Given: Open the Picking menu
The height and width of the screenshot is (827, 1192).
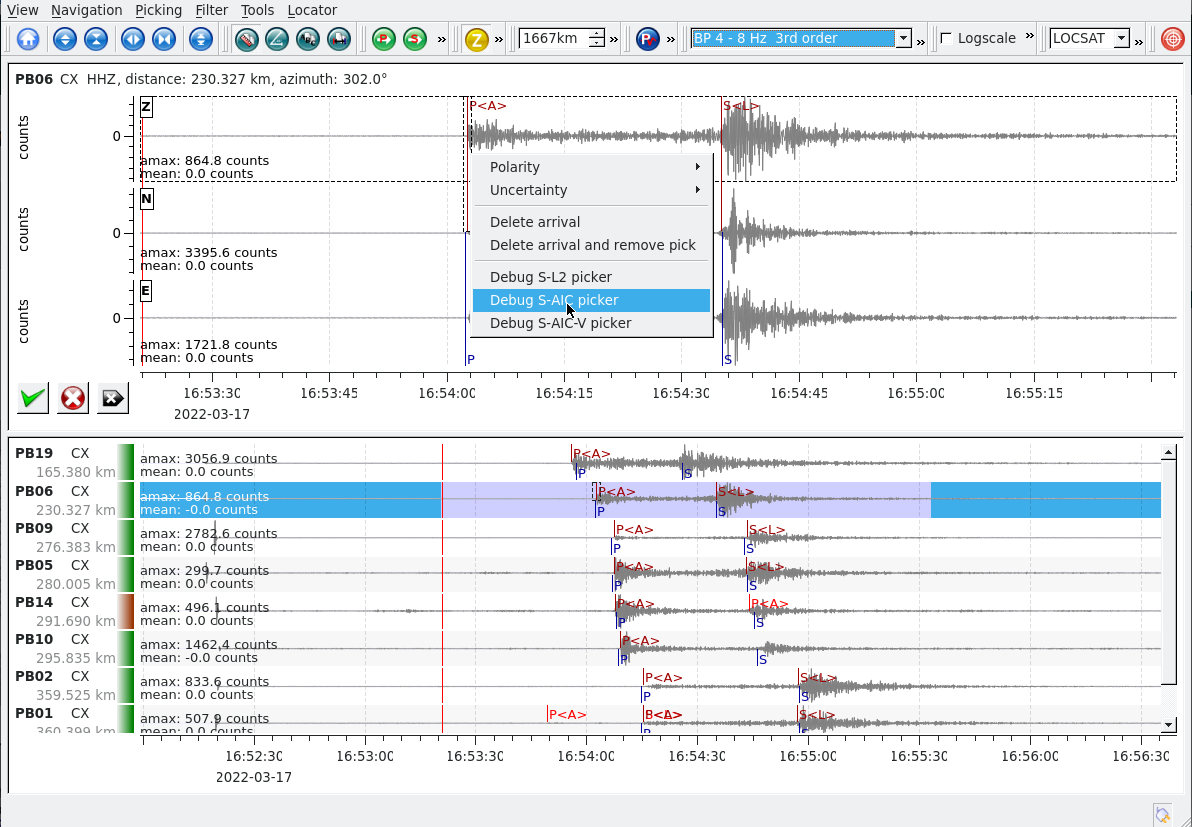Looking at the screenshot, I should 158,10.
